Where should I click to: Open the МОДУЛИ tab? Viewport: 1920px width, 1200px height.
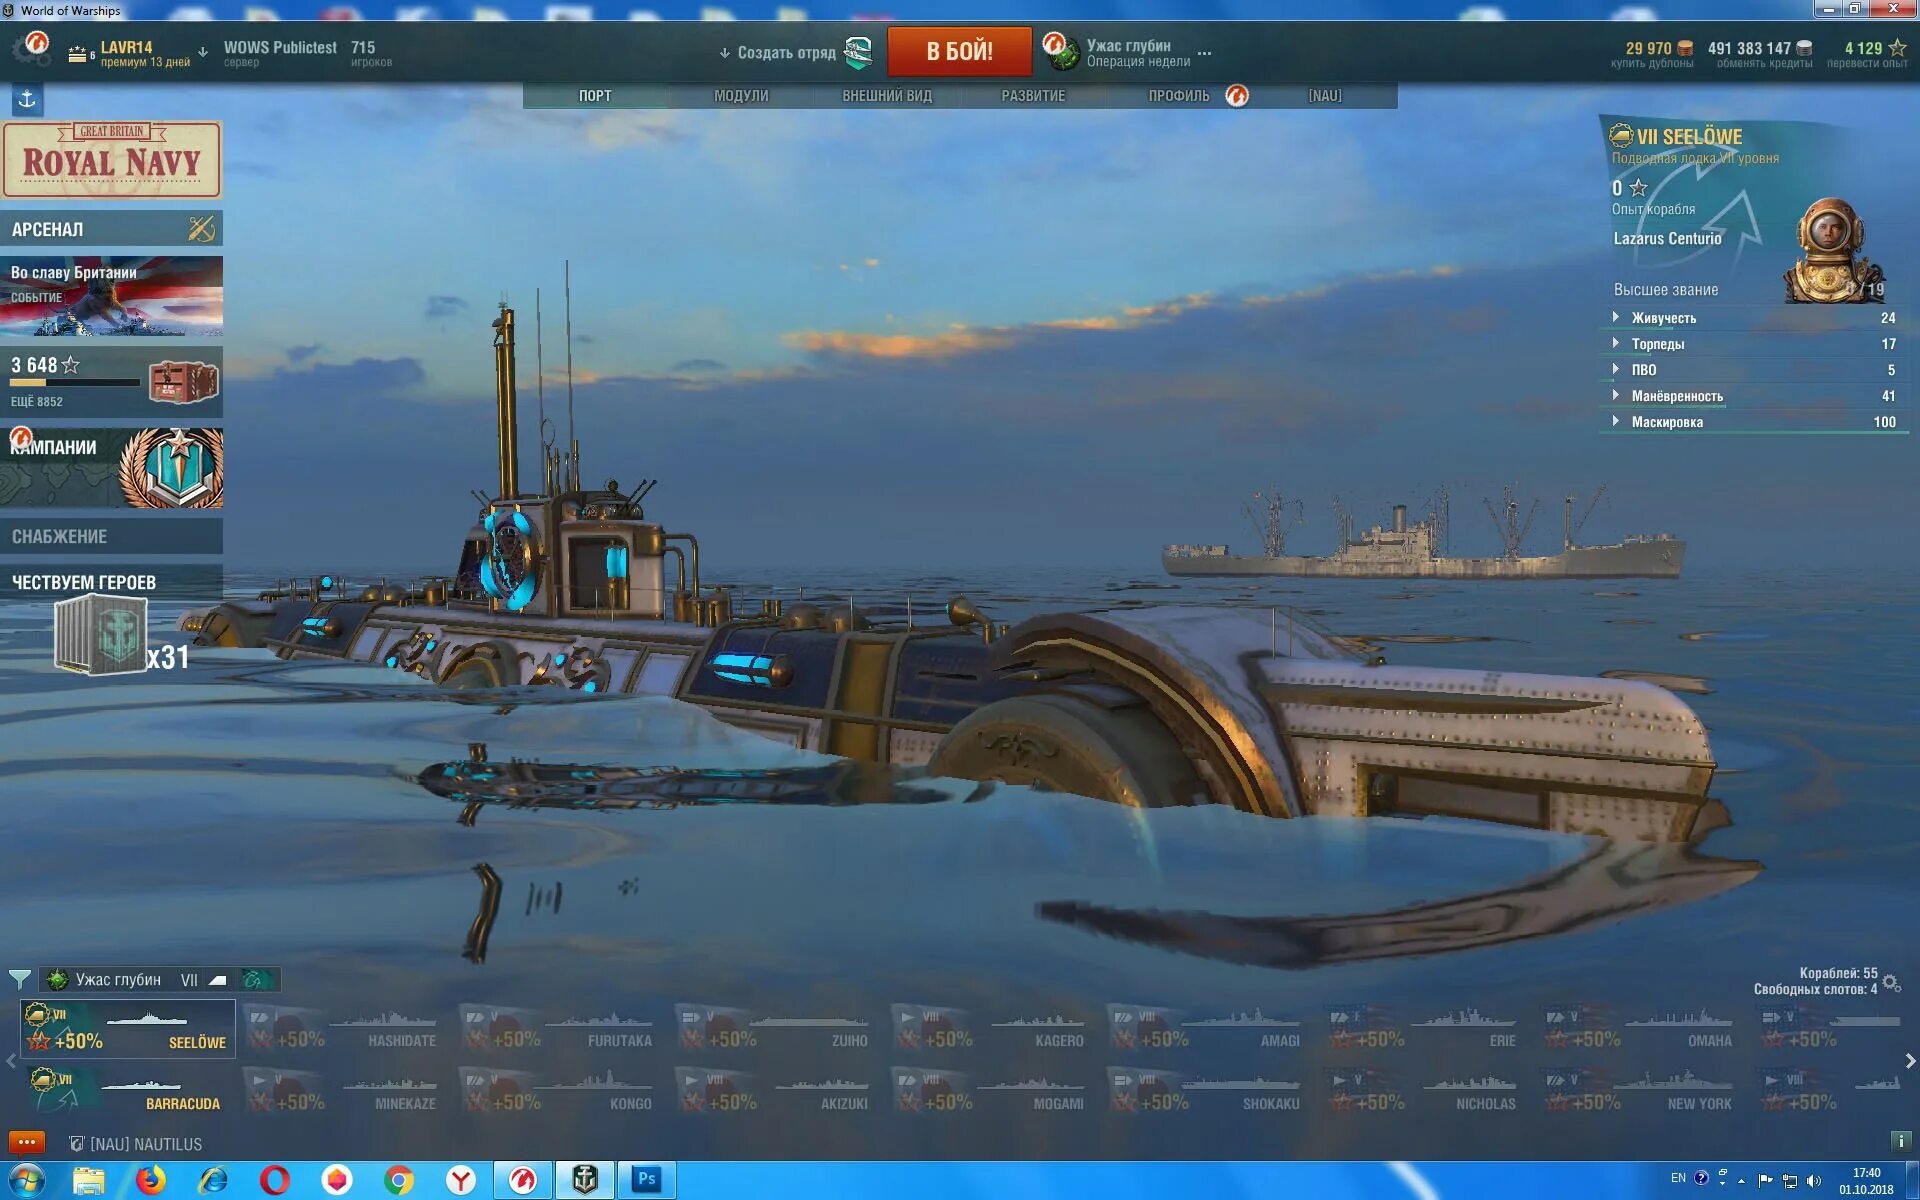coord(741,96)
